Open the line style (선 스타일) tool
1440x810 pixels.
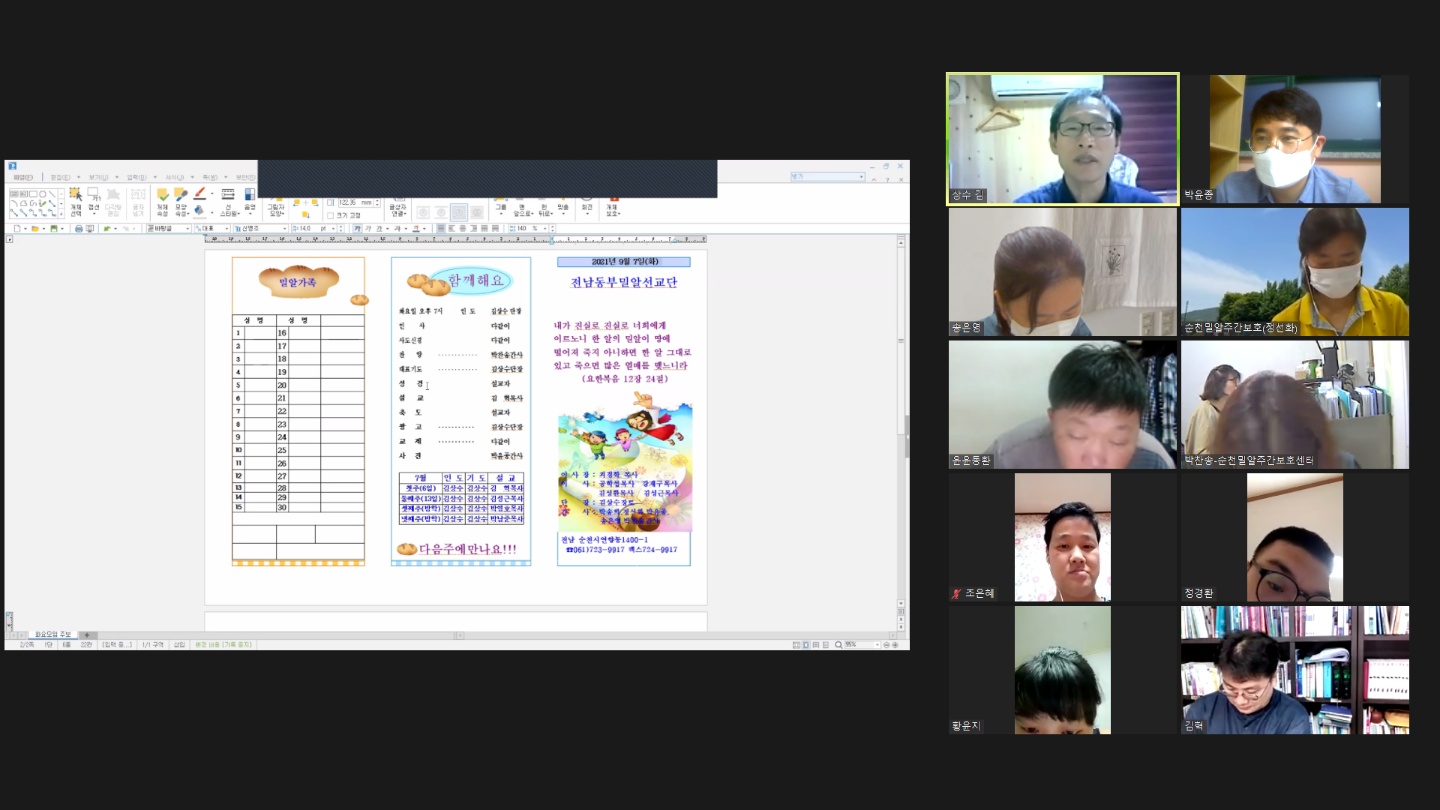(229, 200)
